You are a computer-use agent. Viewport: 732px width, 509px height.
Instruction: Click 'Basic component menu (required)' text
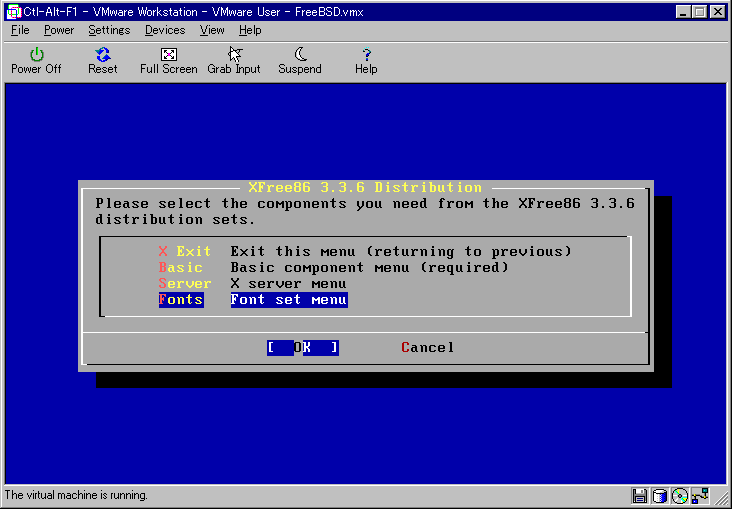[369, 268]
